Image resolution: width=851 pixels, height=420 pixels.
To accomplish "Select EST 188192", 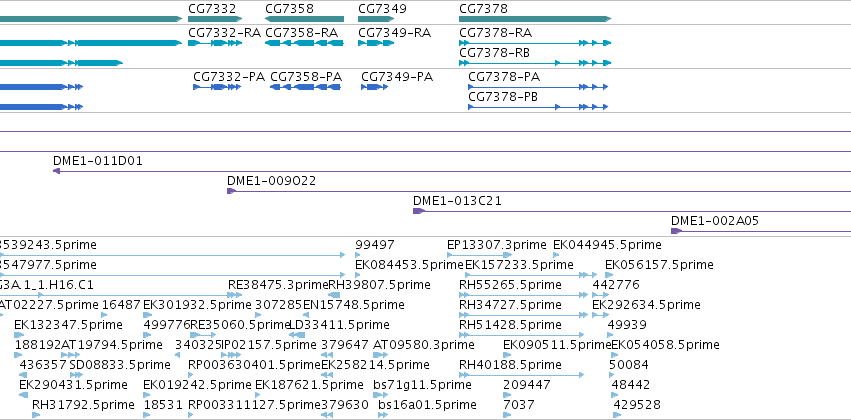I will [x=39, y=345].
